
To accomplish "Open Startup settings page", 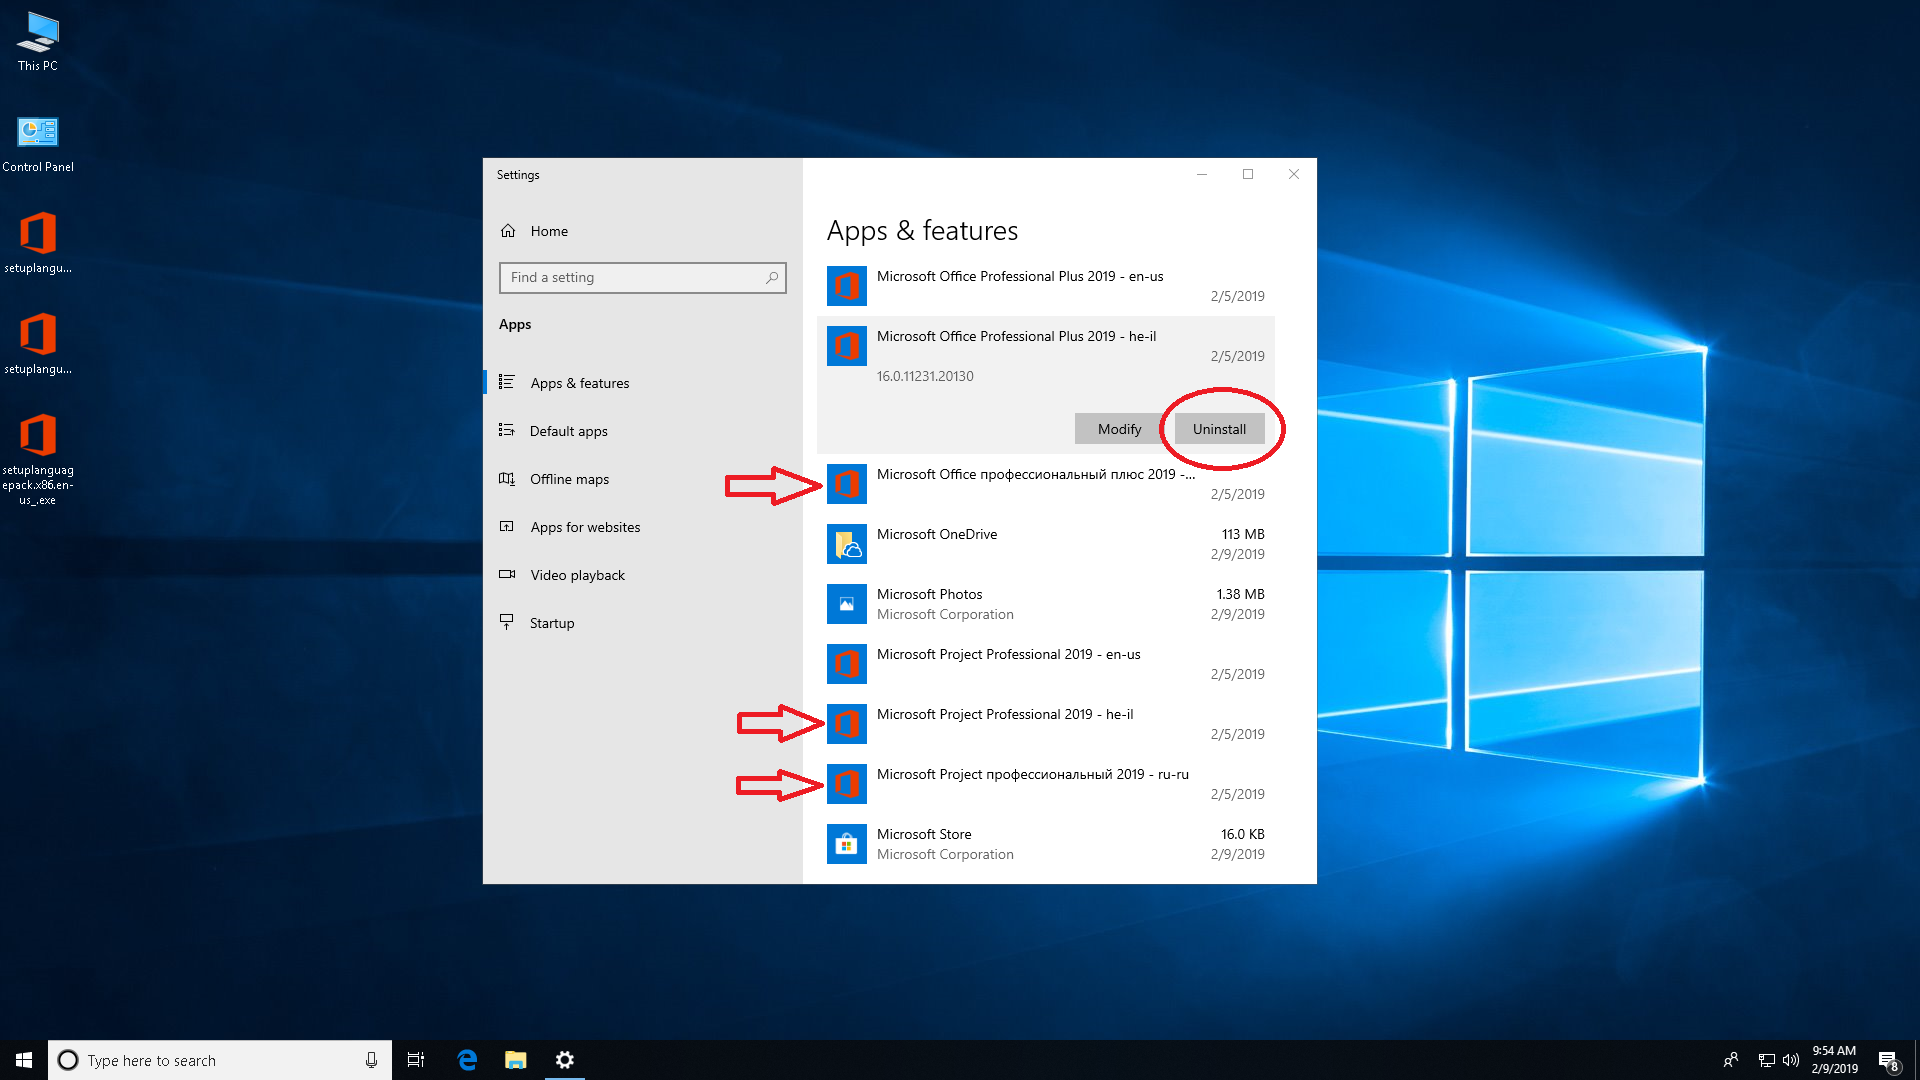I will coord(643,623).
